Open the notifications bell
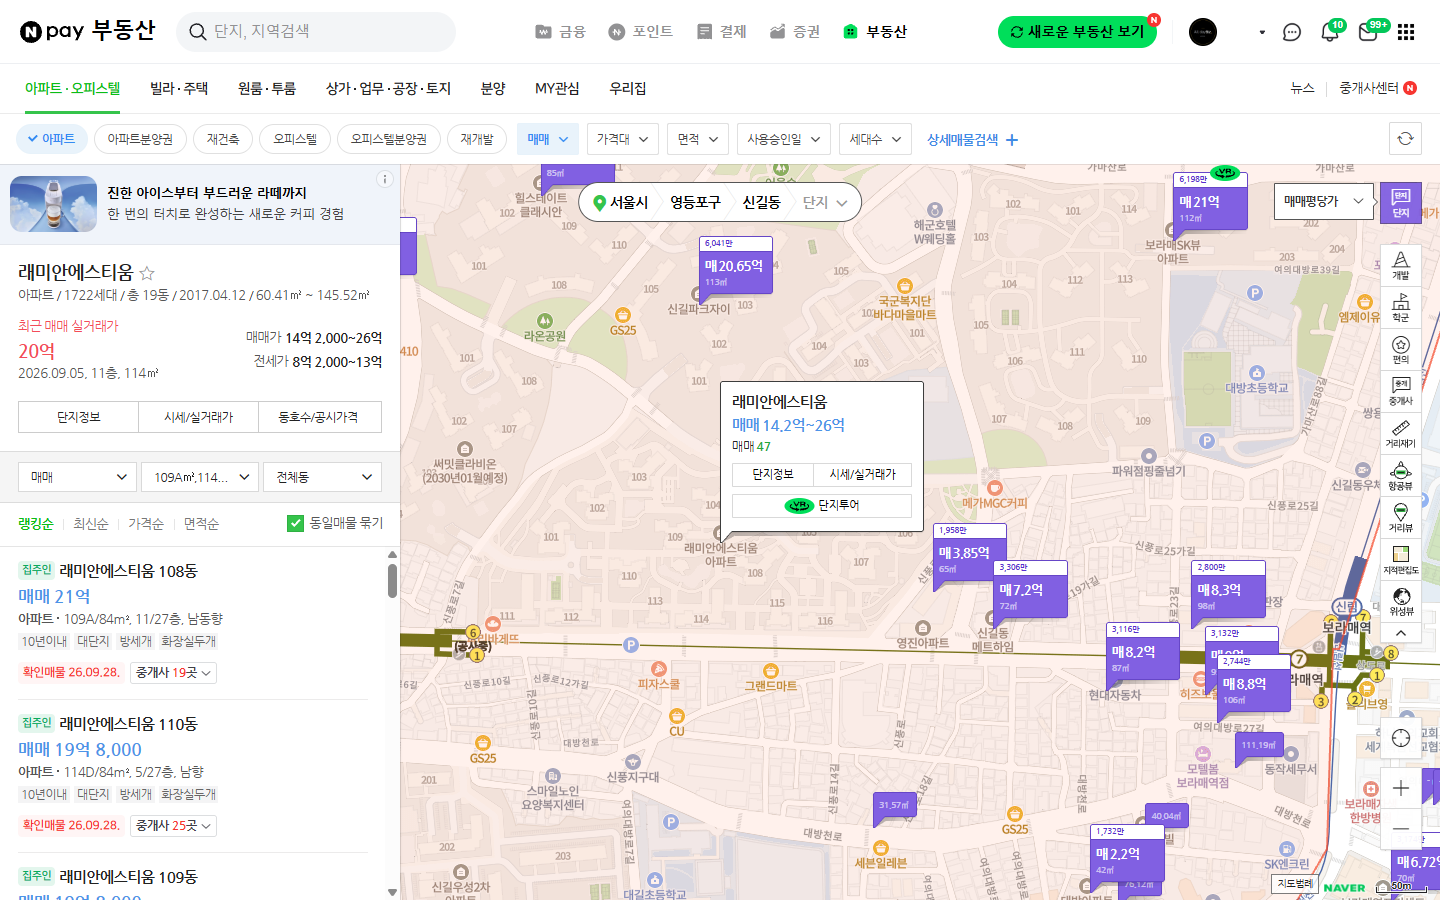Screen dimensions: 1440x900 [x=1330, y=32]
